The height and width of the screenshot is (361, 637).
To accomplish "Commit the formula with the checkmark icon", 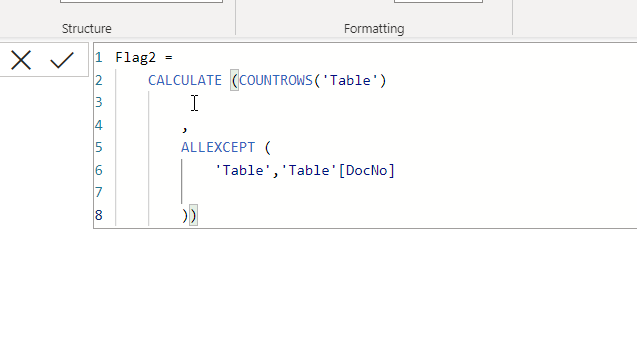I will click(x=62, y=60).
